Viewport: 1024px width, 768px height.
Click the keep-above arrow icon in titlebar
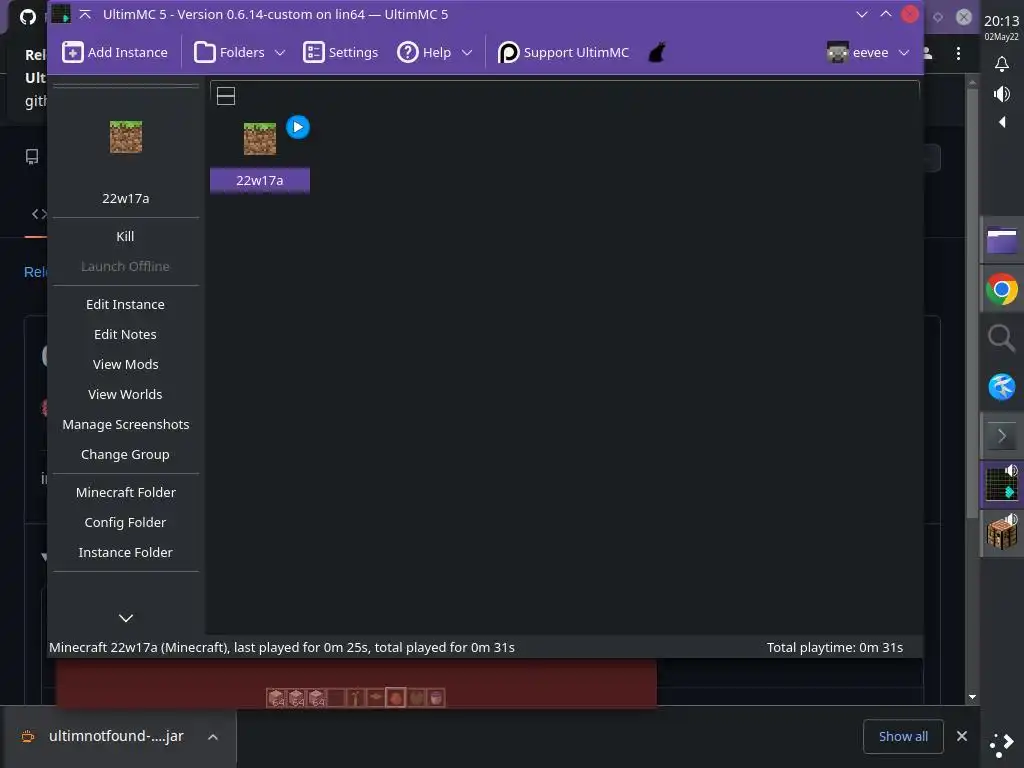click(85, 14)
